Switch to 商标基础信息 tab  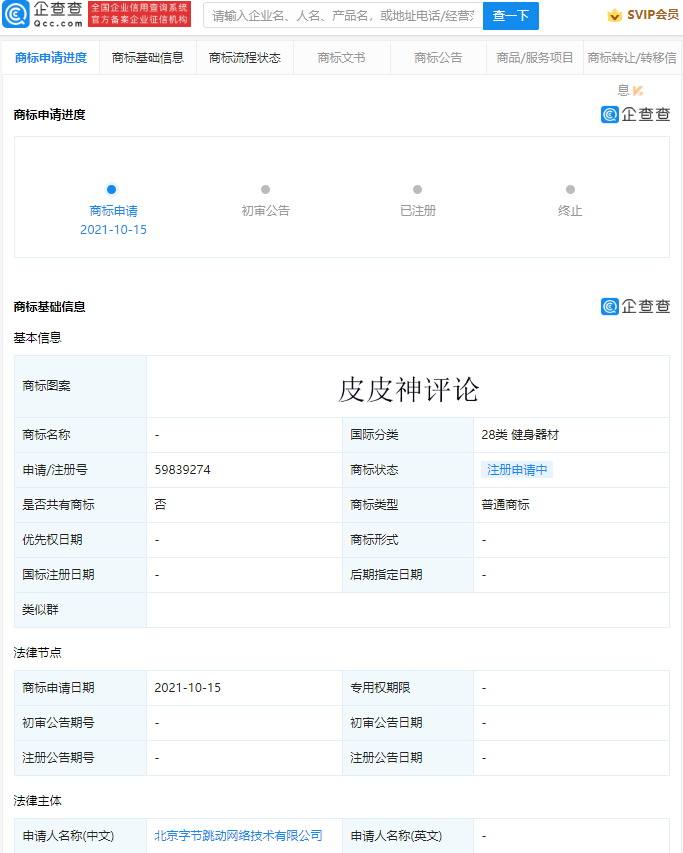point(148,58)
